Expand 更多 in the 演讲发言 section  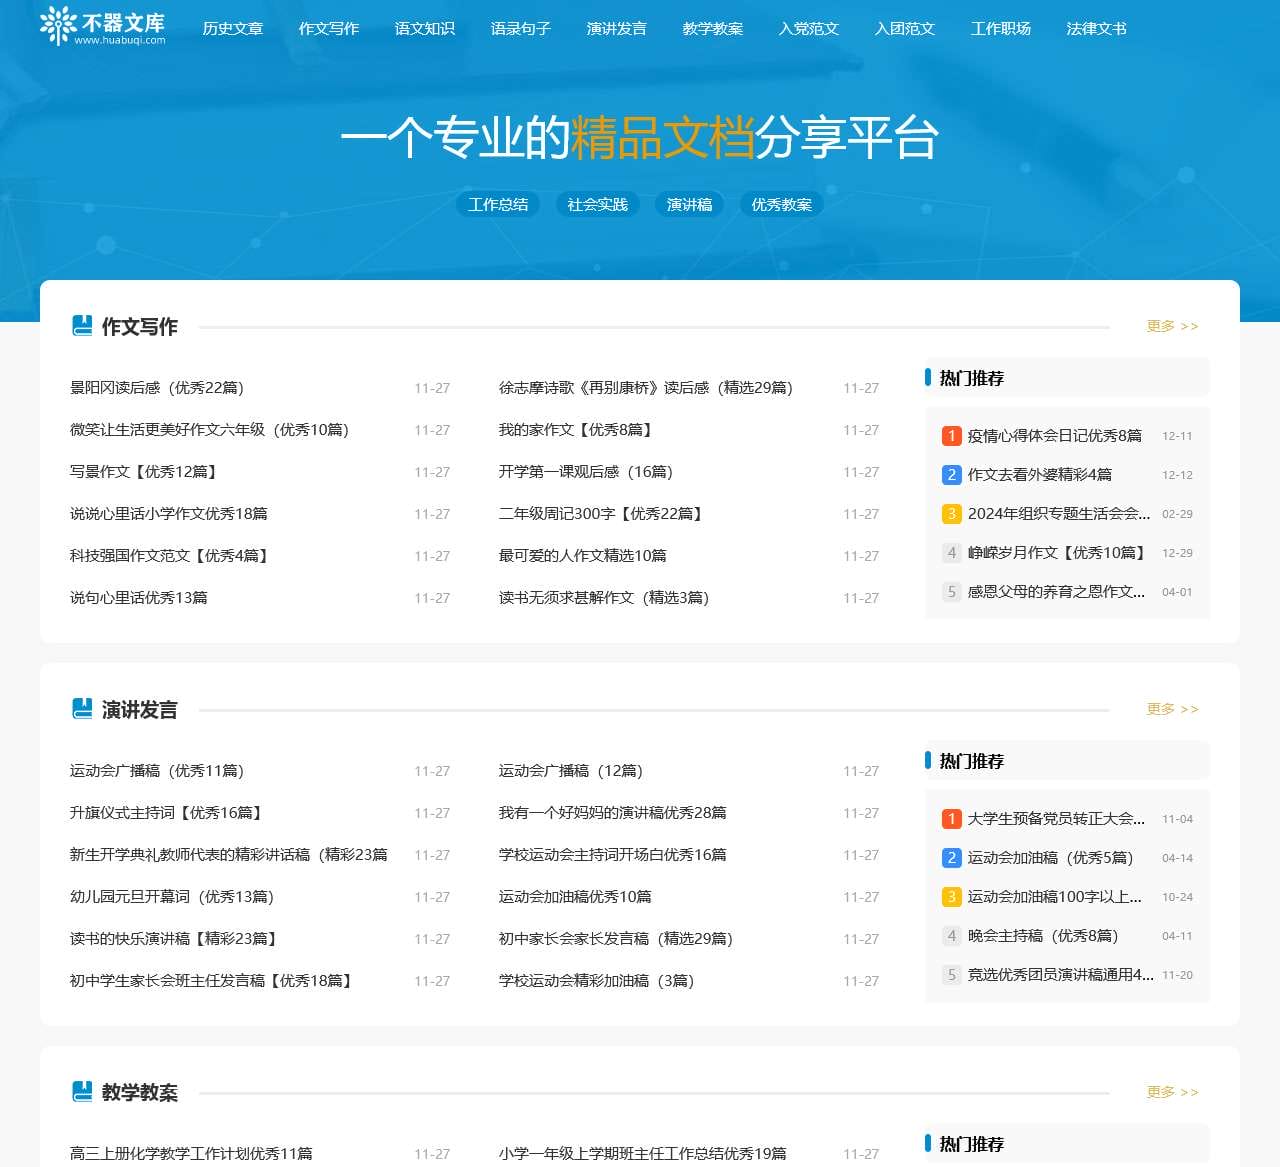tap(1172, 709)
